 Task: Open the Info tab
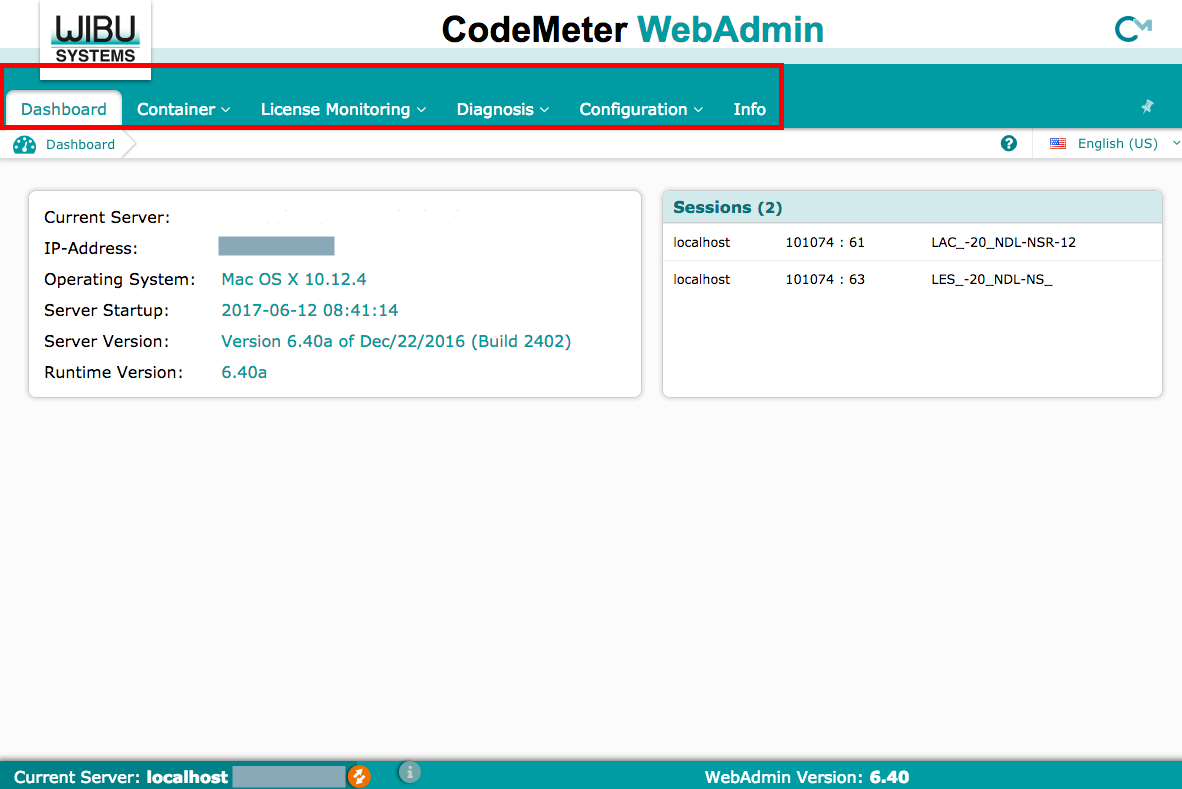(749, 109)
